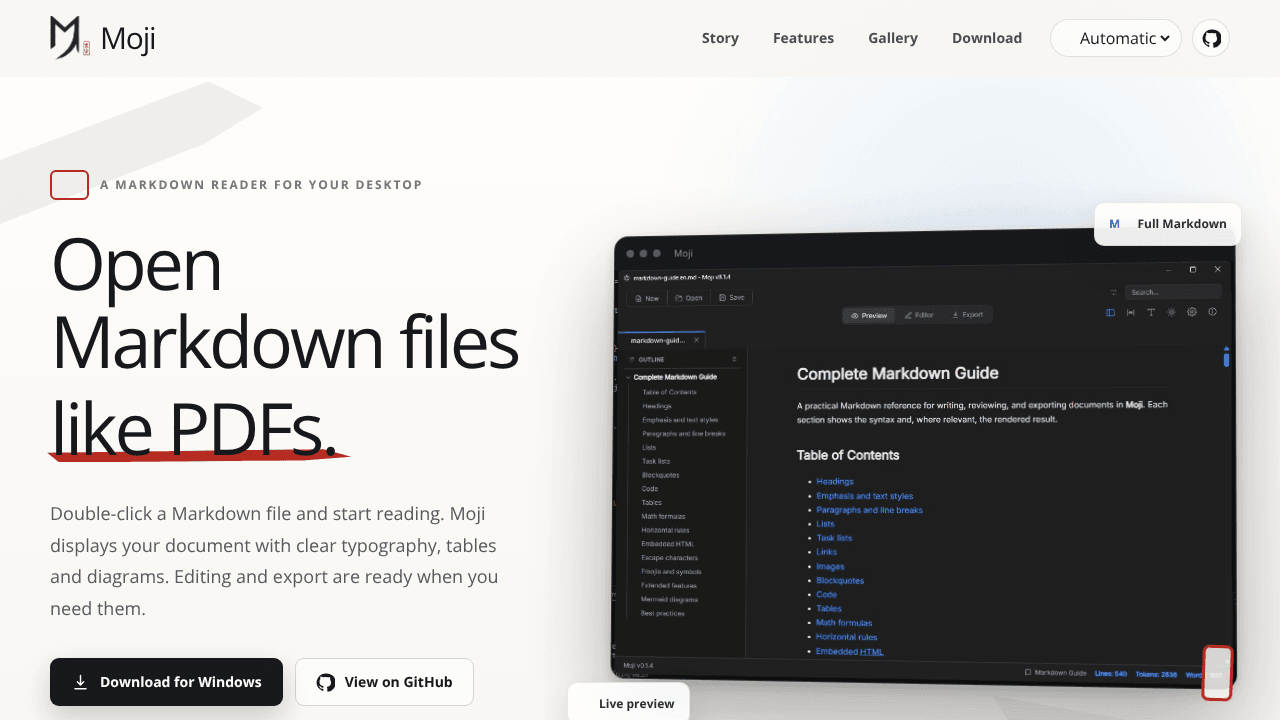Close the markdown-guide tab in the app
Viewport: 1280px width, 720px height.
point(697,340)
